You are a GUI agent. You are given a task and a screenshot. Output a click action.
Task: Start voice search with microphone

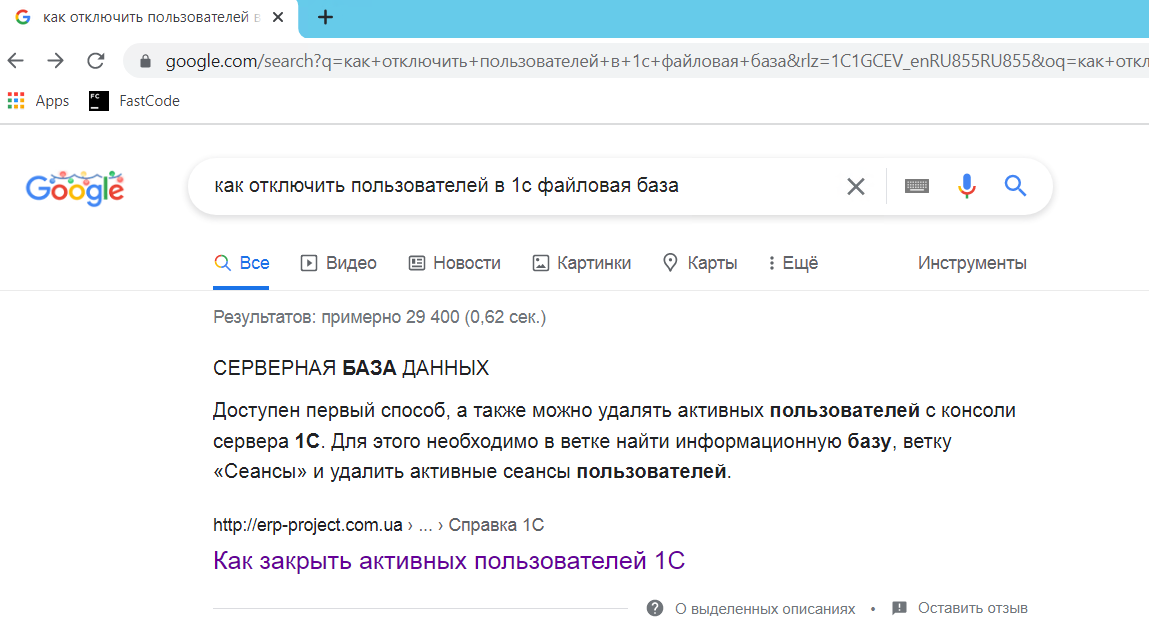pyautogui.click(x=967, y=186)
